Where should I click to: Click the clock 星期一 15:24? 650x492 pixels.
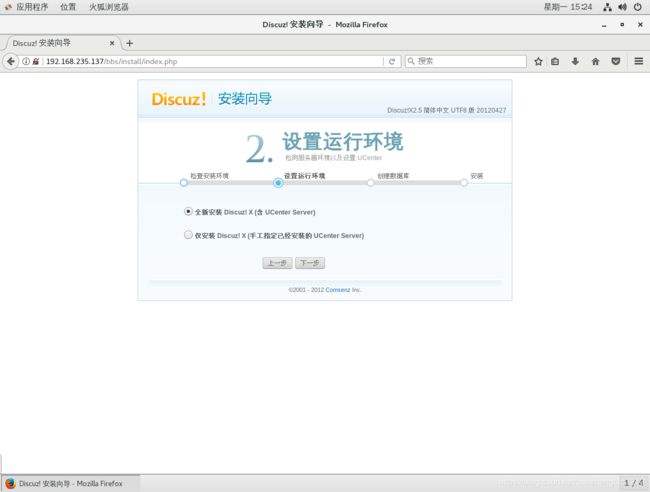tap(568, 7)
